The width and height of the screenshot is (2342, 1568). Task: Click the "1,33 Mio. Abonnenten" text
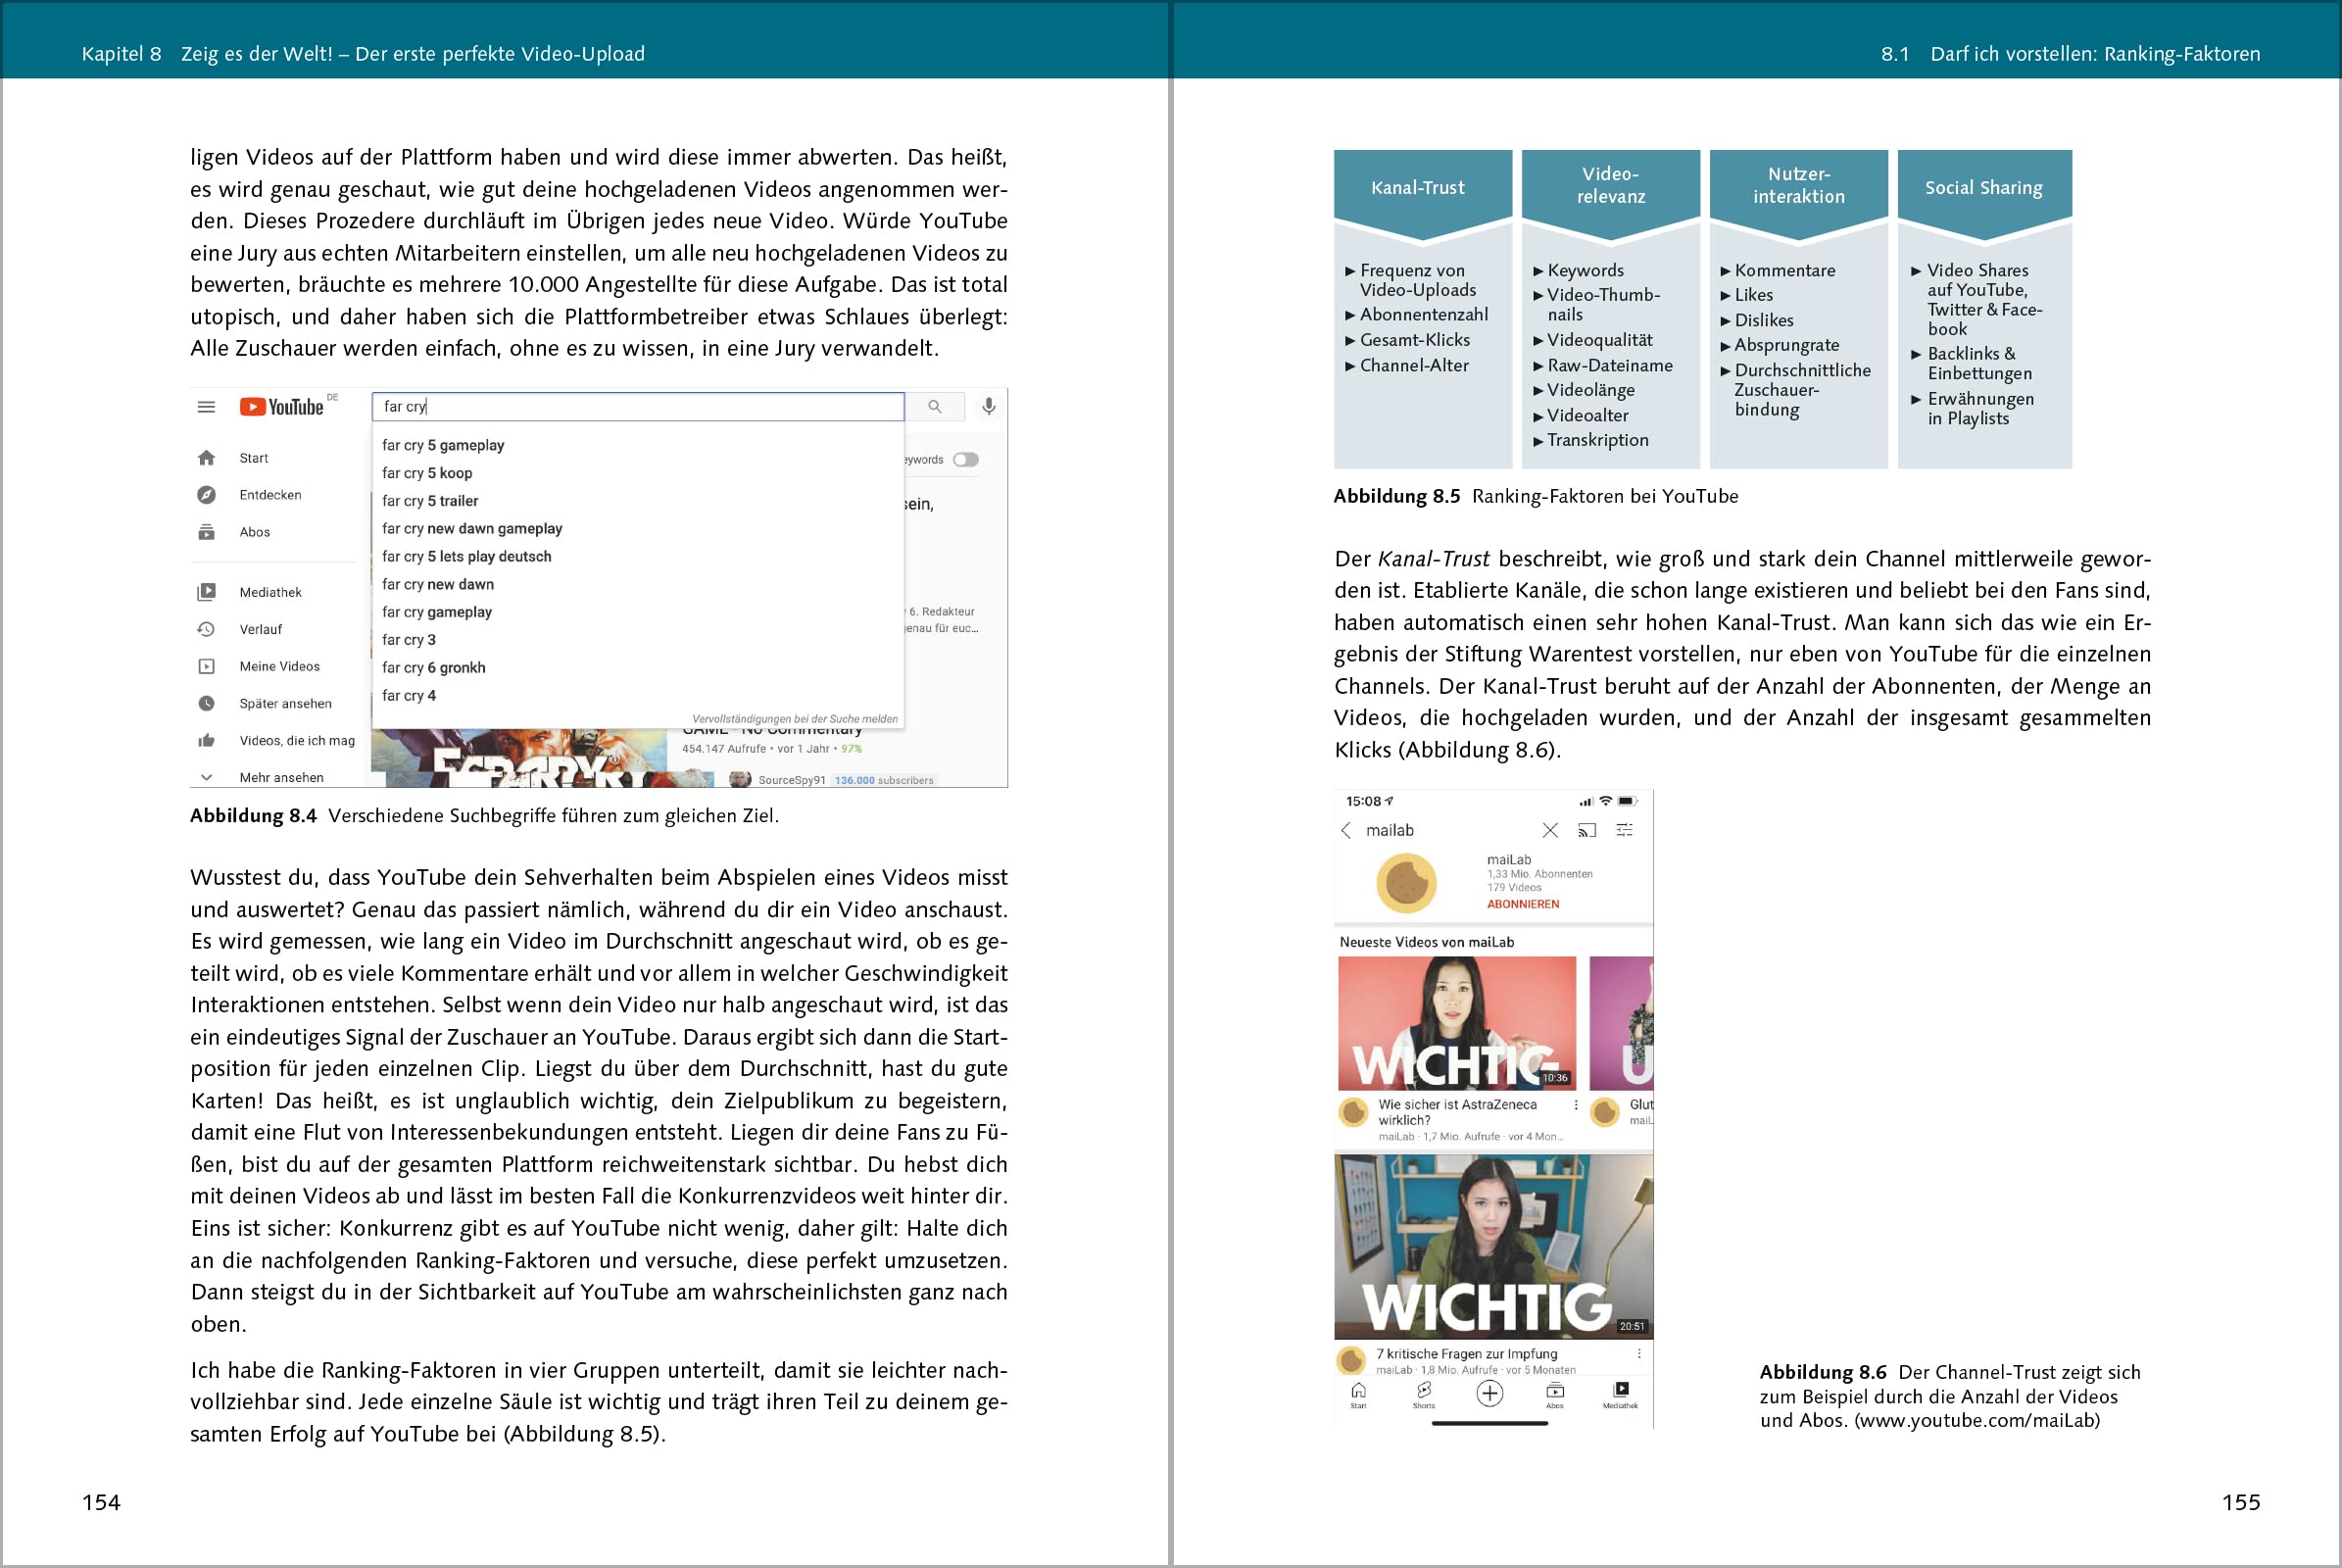[x=1540, y=874]
